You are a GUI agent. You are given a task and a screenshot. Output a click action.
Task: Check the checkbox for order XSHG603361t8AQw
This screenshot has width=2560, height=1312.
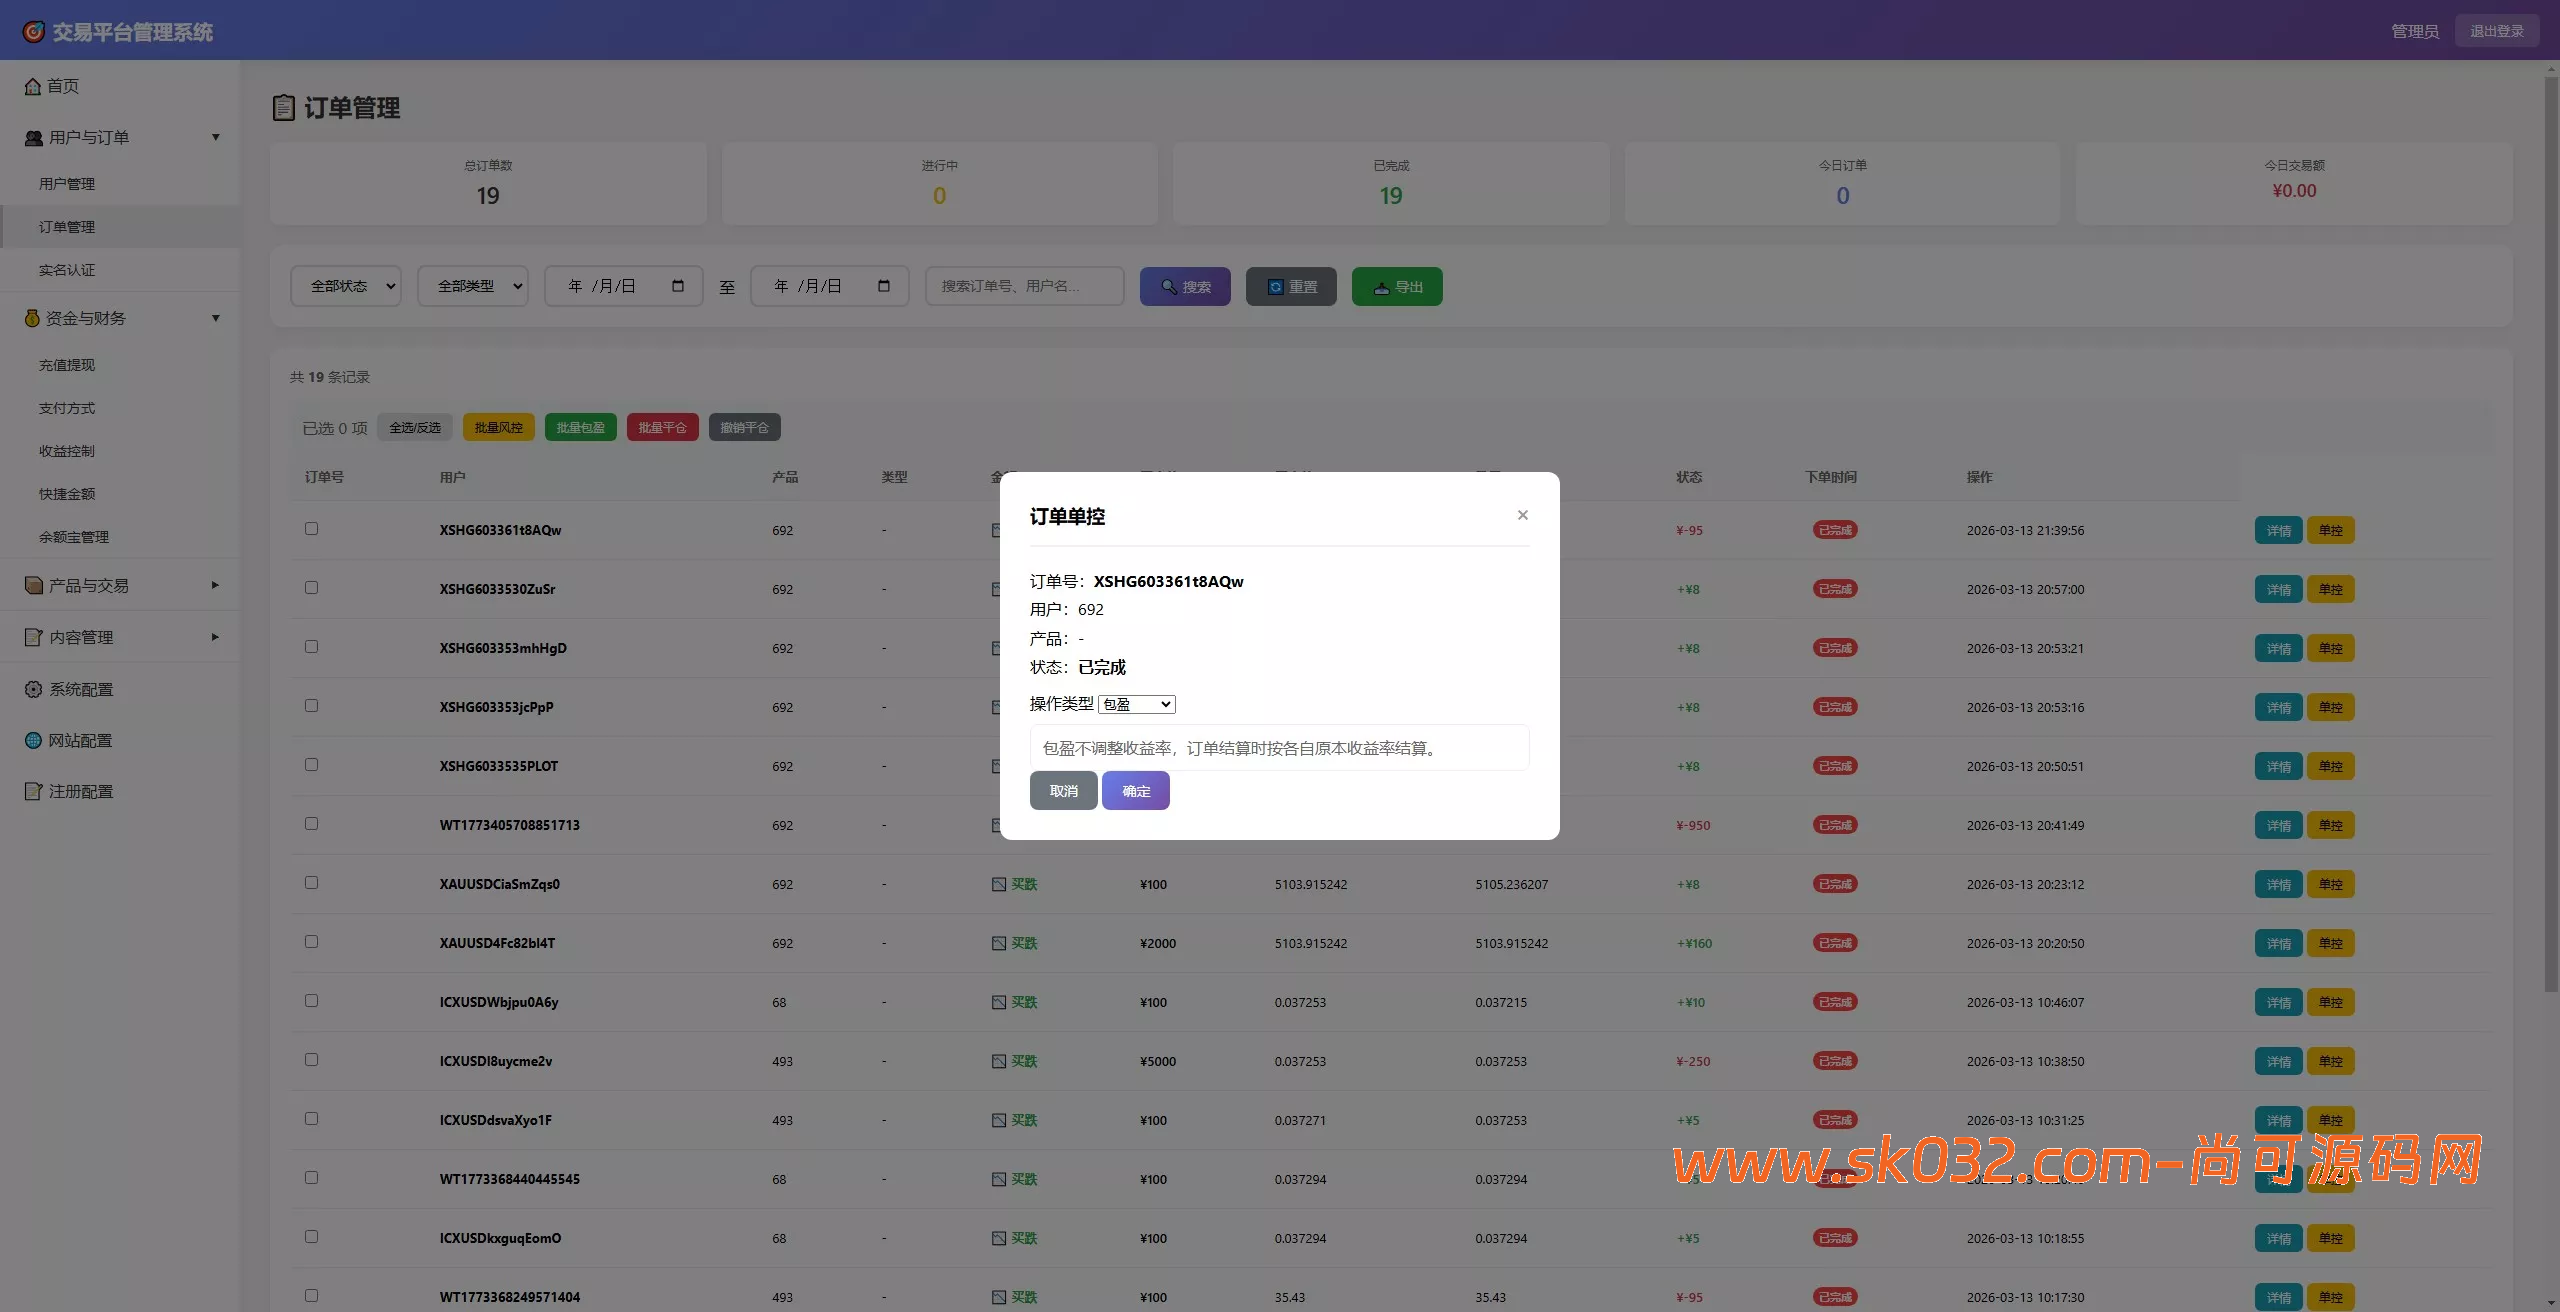tap(310, 529)
